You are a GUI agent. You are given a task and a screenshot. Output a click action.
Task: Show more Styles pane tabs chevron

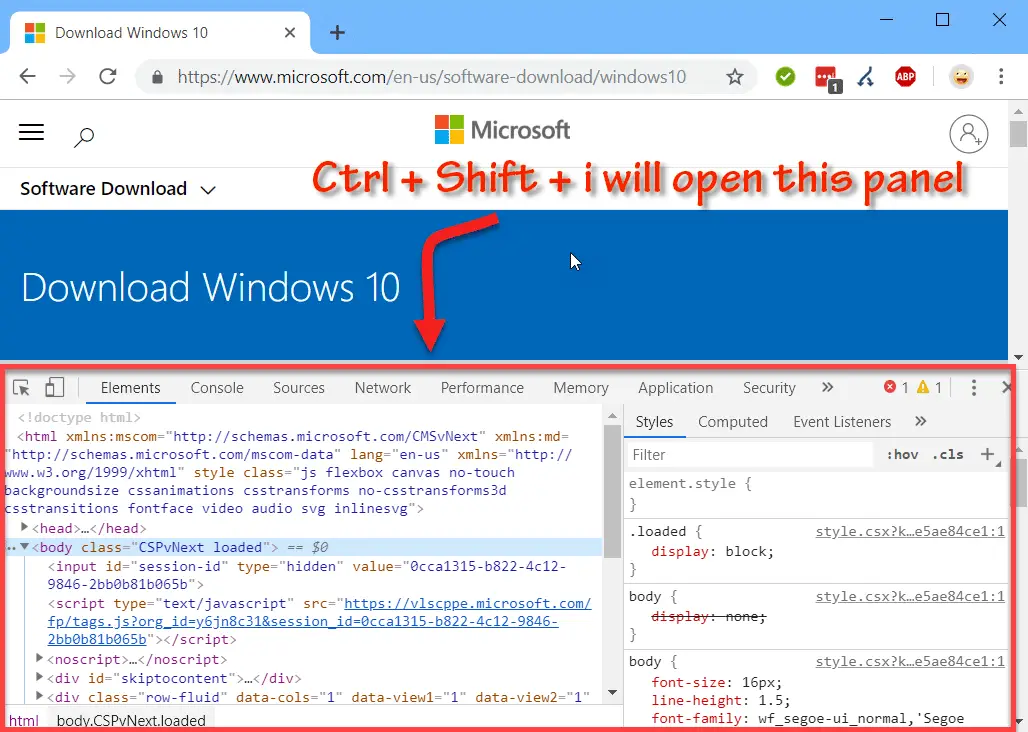click(x=920, y=421)
